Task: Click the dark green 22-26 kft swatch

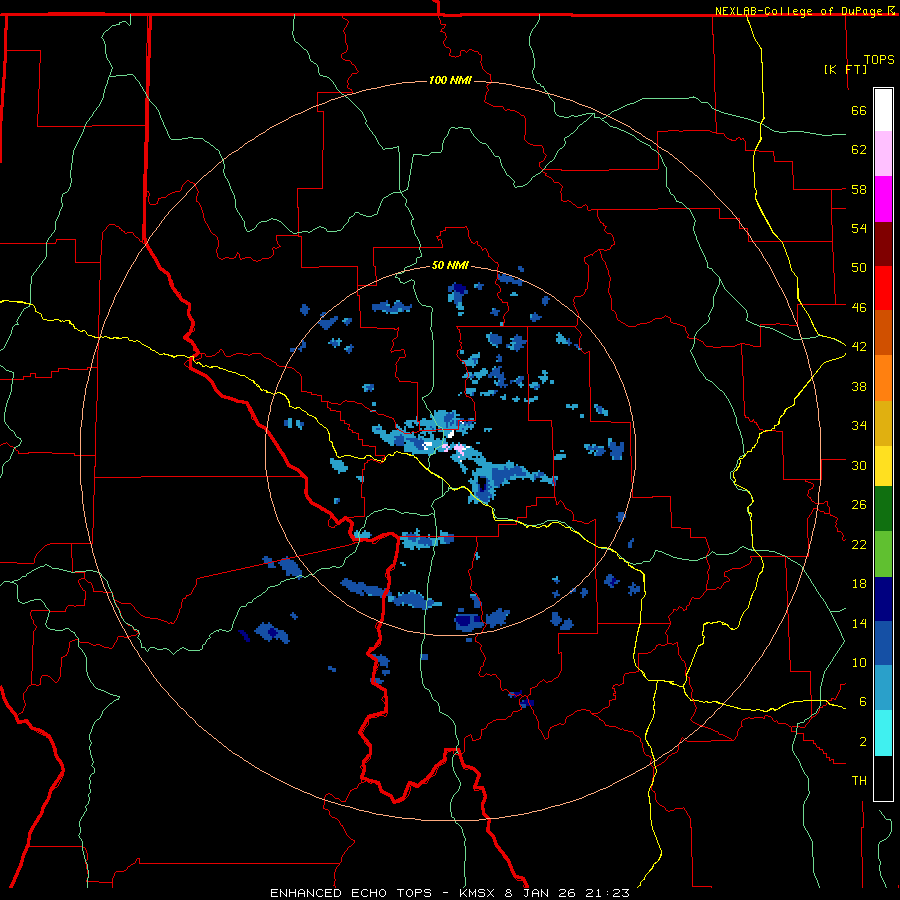Action: [883, 509]
